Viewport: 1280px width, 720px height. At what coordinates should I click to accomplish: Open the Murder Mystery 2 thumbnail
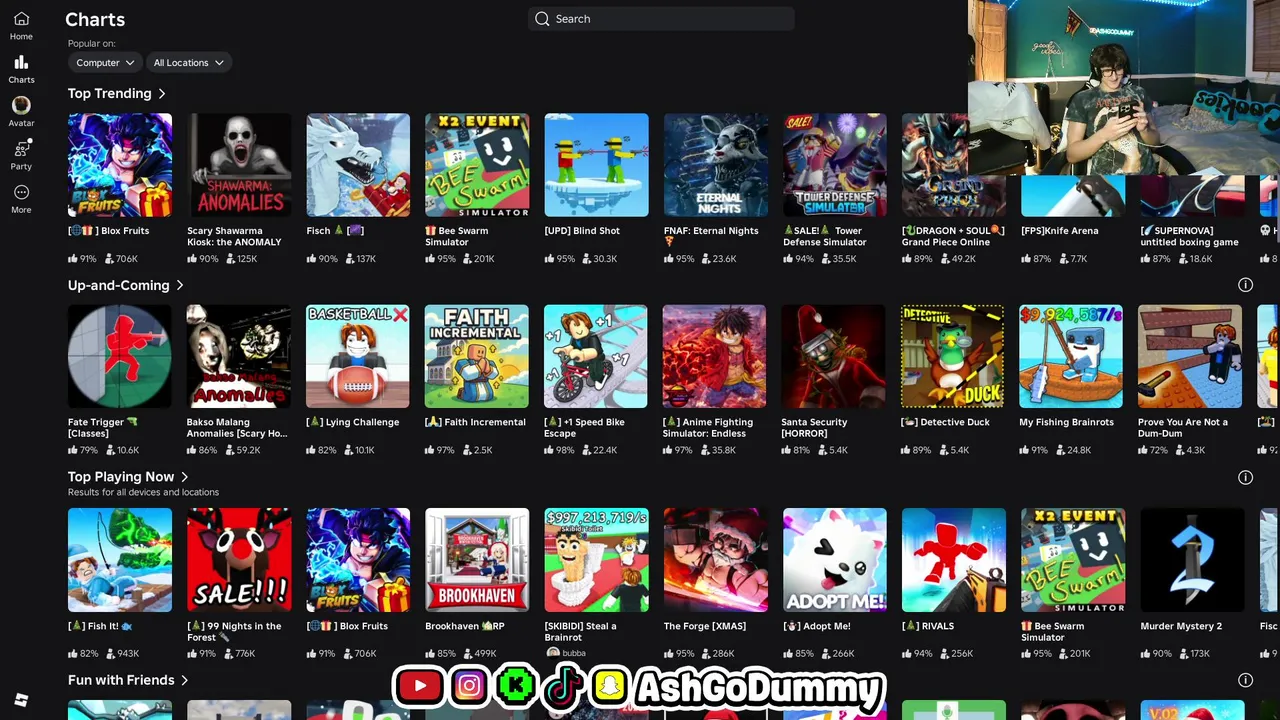(x=1192, y=560)
